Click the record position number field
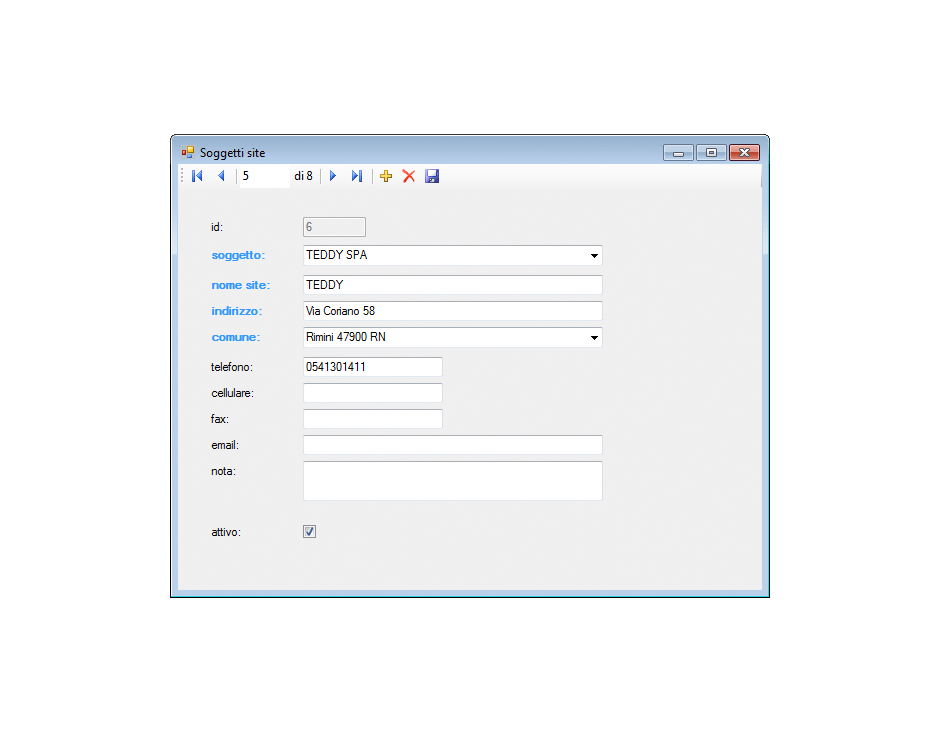The height and width of the screenshot is (732, 940). point(265,176)
